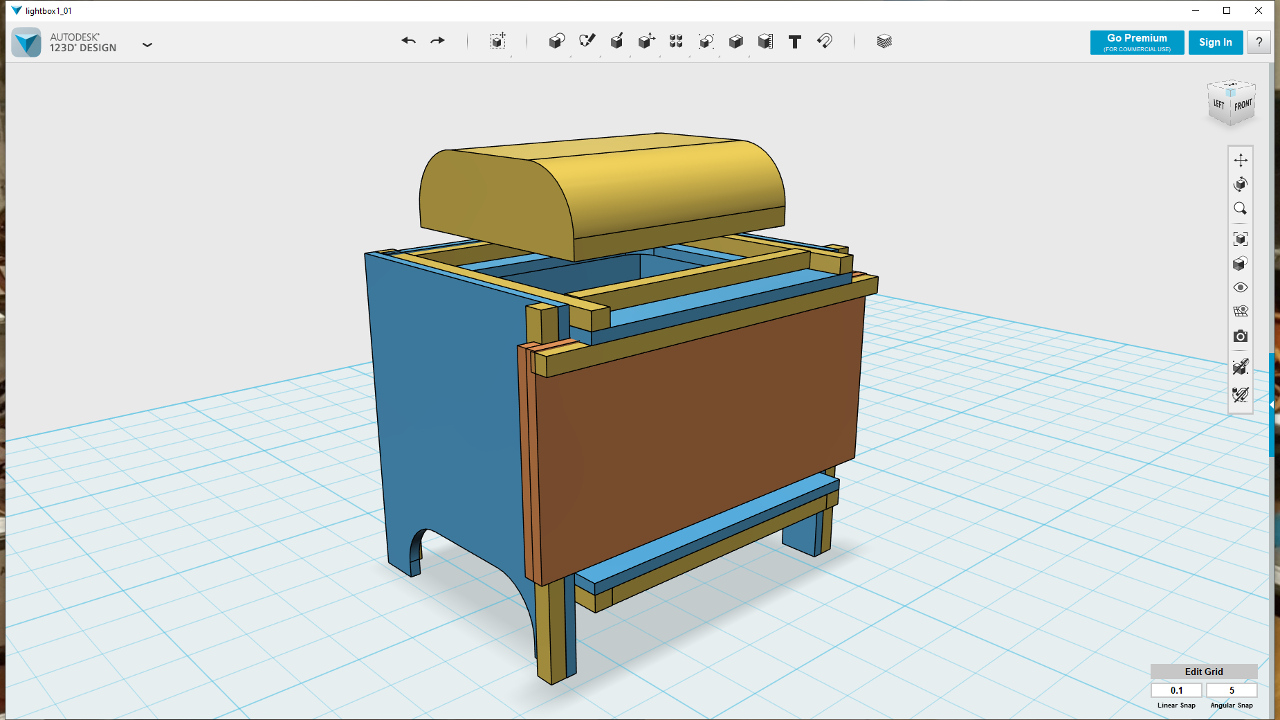This screenshot has width=1280, height=720.
Task: Redo the last undone action
Action: [x=438, y=41]
